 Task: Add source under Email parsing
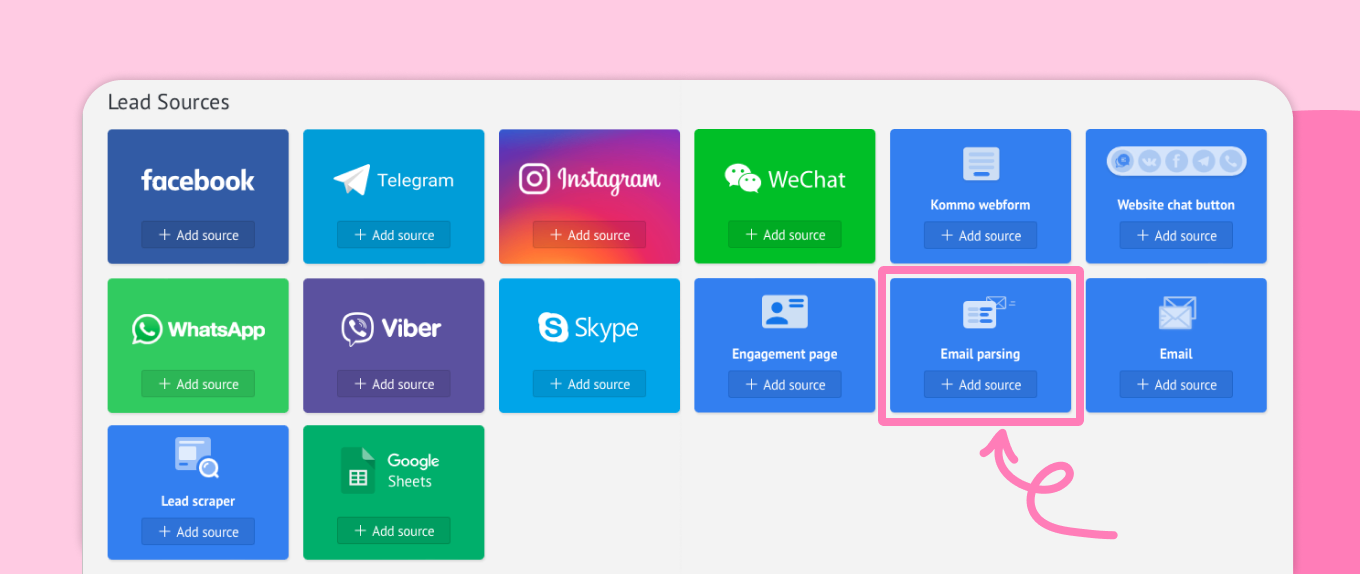click(x=980, y=385)
